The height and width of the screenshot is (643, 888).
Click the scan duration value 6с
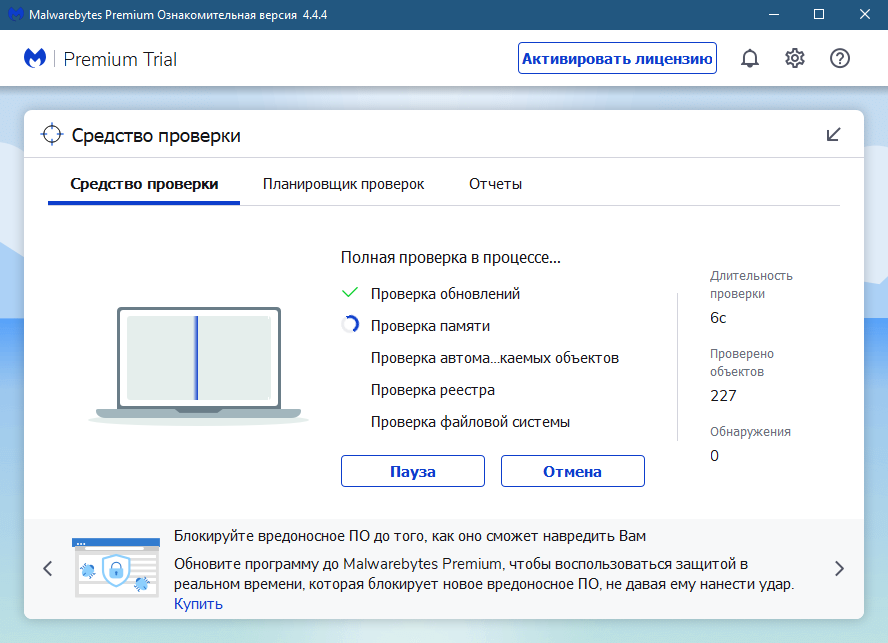[x=718, y=318]
